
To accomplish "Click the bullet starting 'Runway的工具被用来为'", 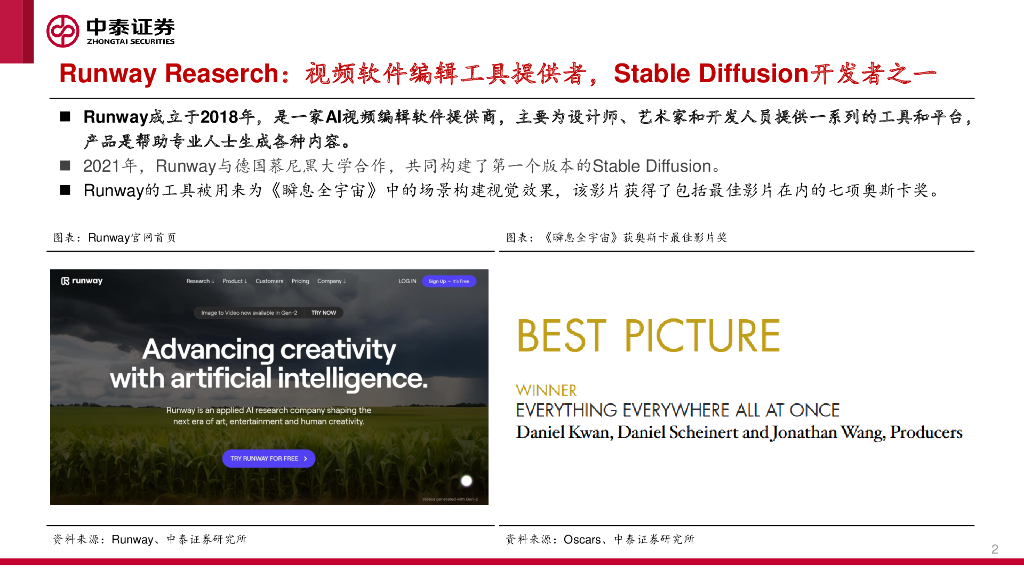I will pyautogui.click(x=513, y=191).
